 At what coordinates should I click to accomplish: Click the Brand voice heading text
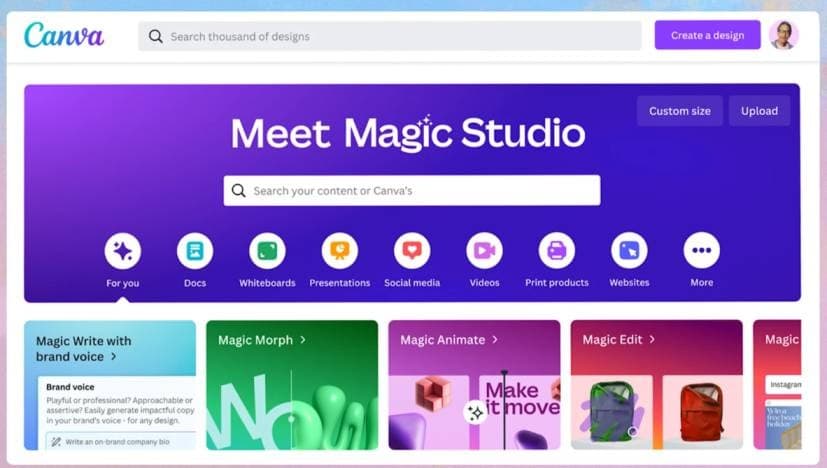coord(70,387)
